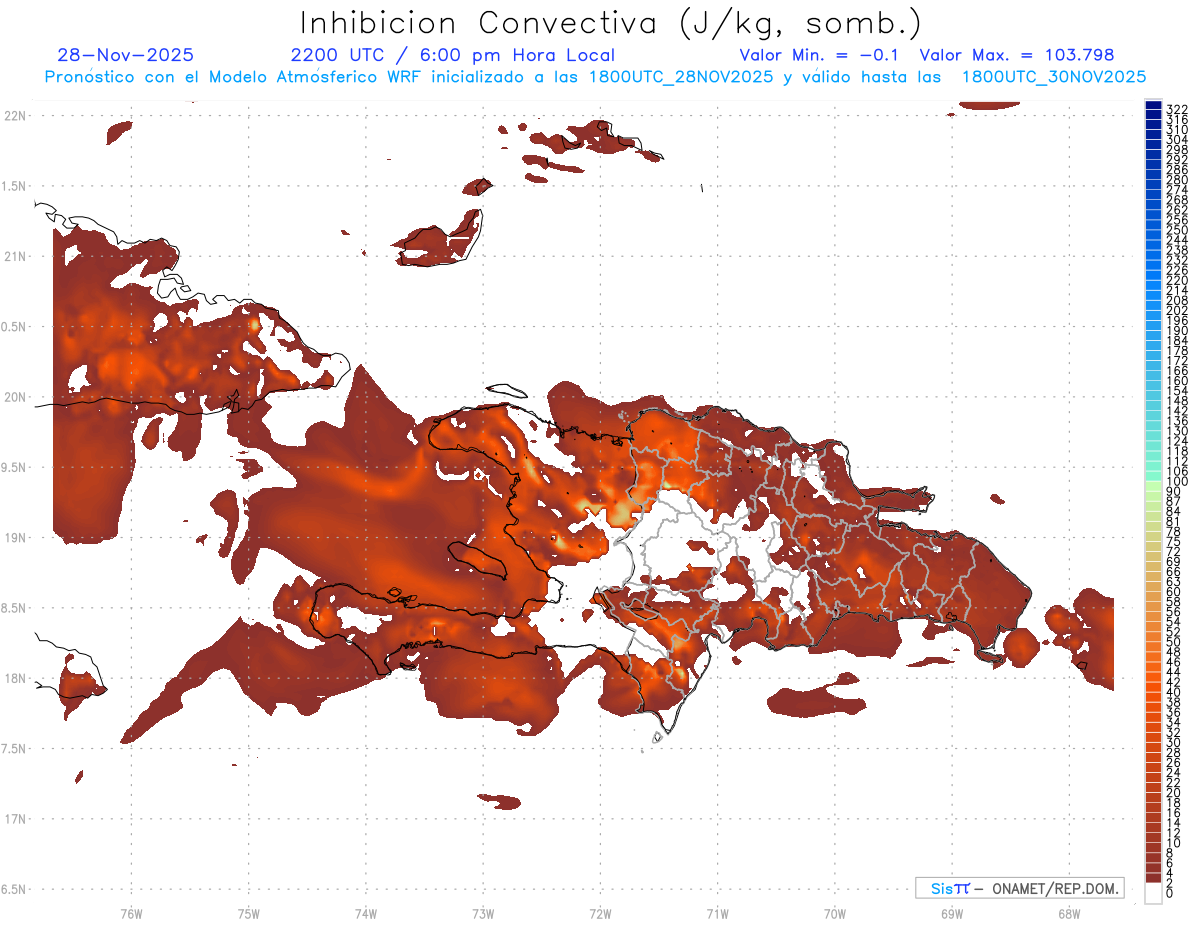Click the '10' value on the color scale
Viewport: 1200px width, 927px height.
coord(1173,843)
